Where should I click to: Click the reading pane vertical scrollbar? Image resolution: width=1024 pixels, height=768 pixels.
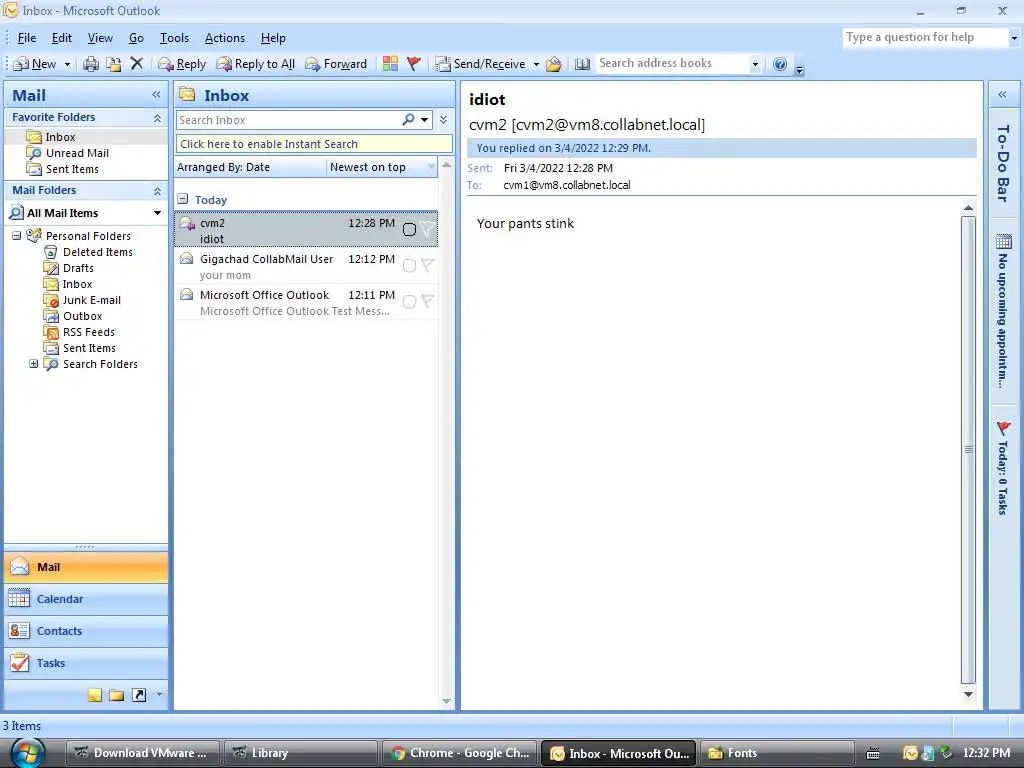968,450
